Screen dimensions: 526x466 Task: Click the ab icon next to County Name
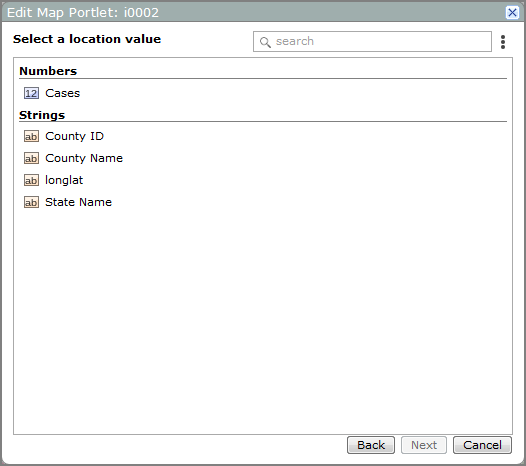[x=31, y=158]
